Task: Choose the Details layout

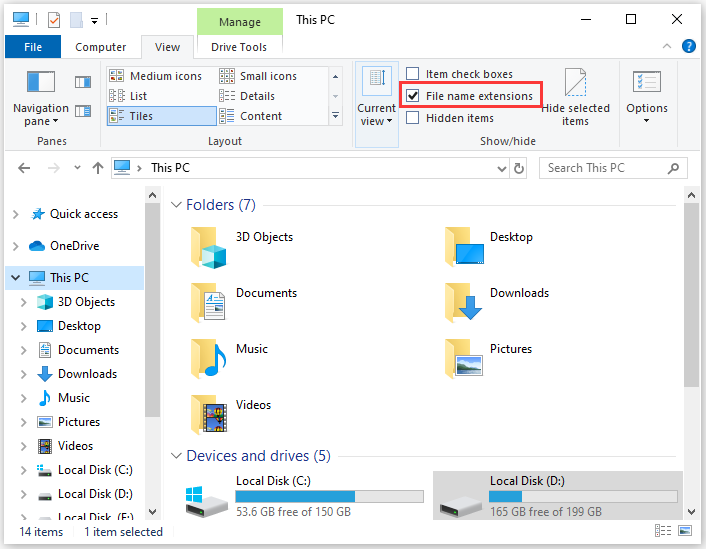Action: tap(247, 96)
